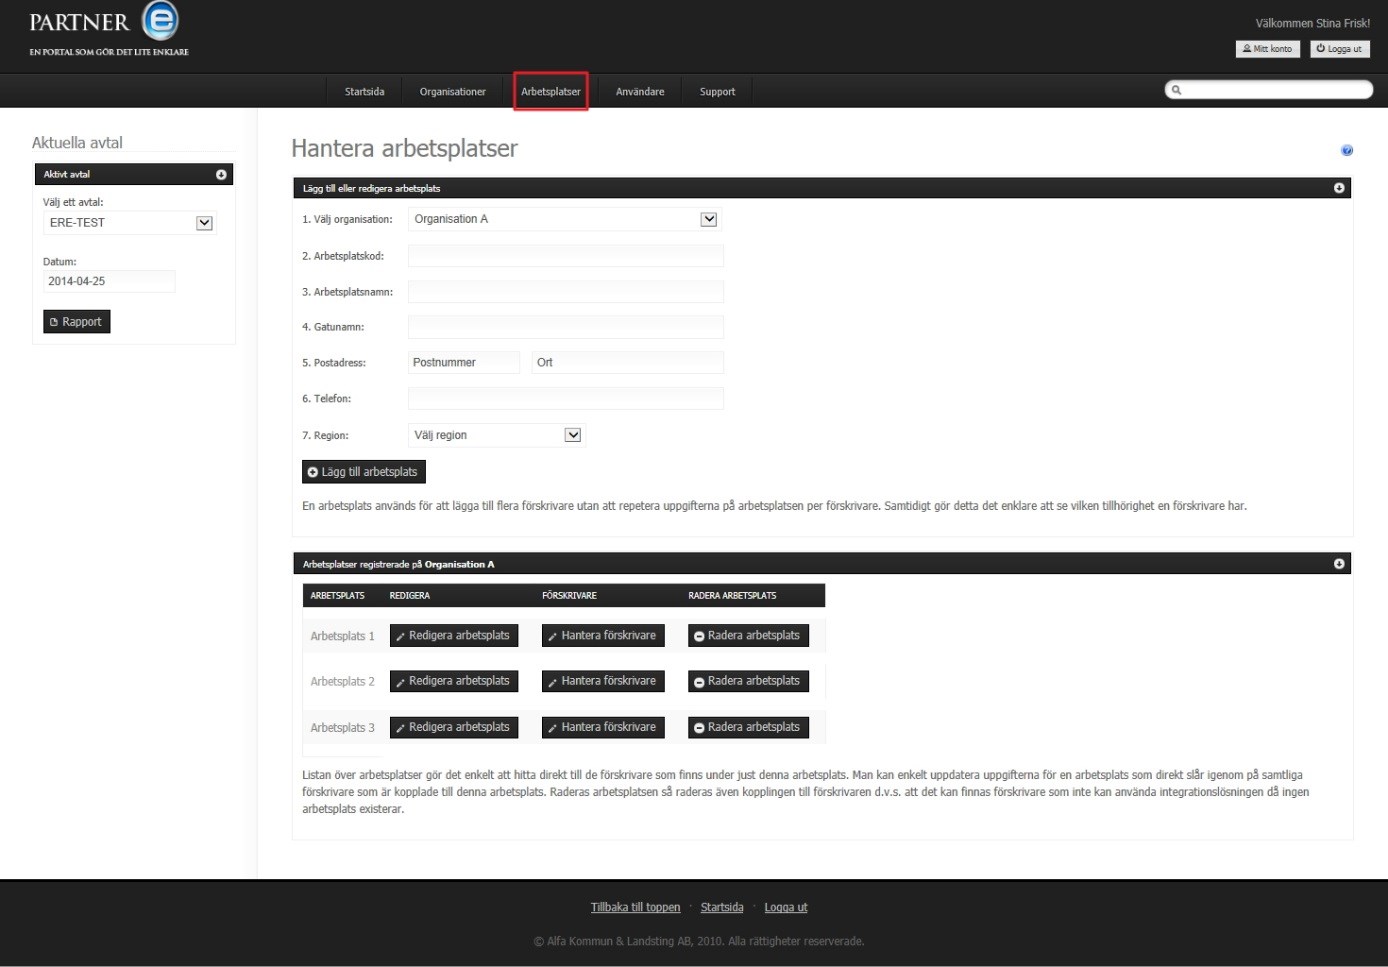Image resolution: width=1388 pixels, height=967 pixels.
Task: Open the Välj region dropdown
Action: point(496,435)
